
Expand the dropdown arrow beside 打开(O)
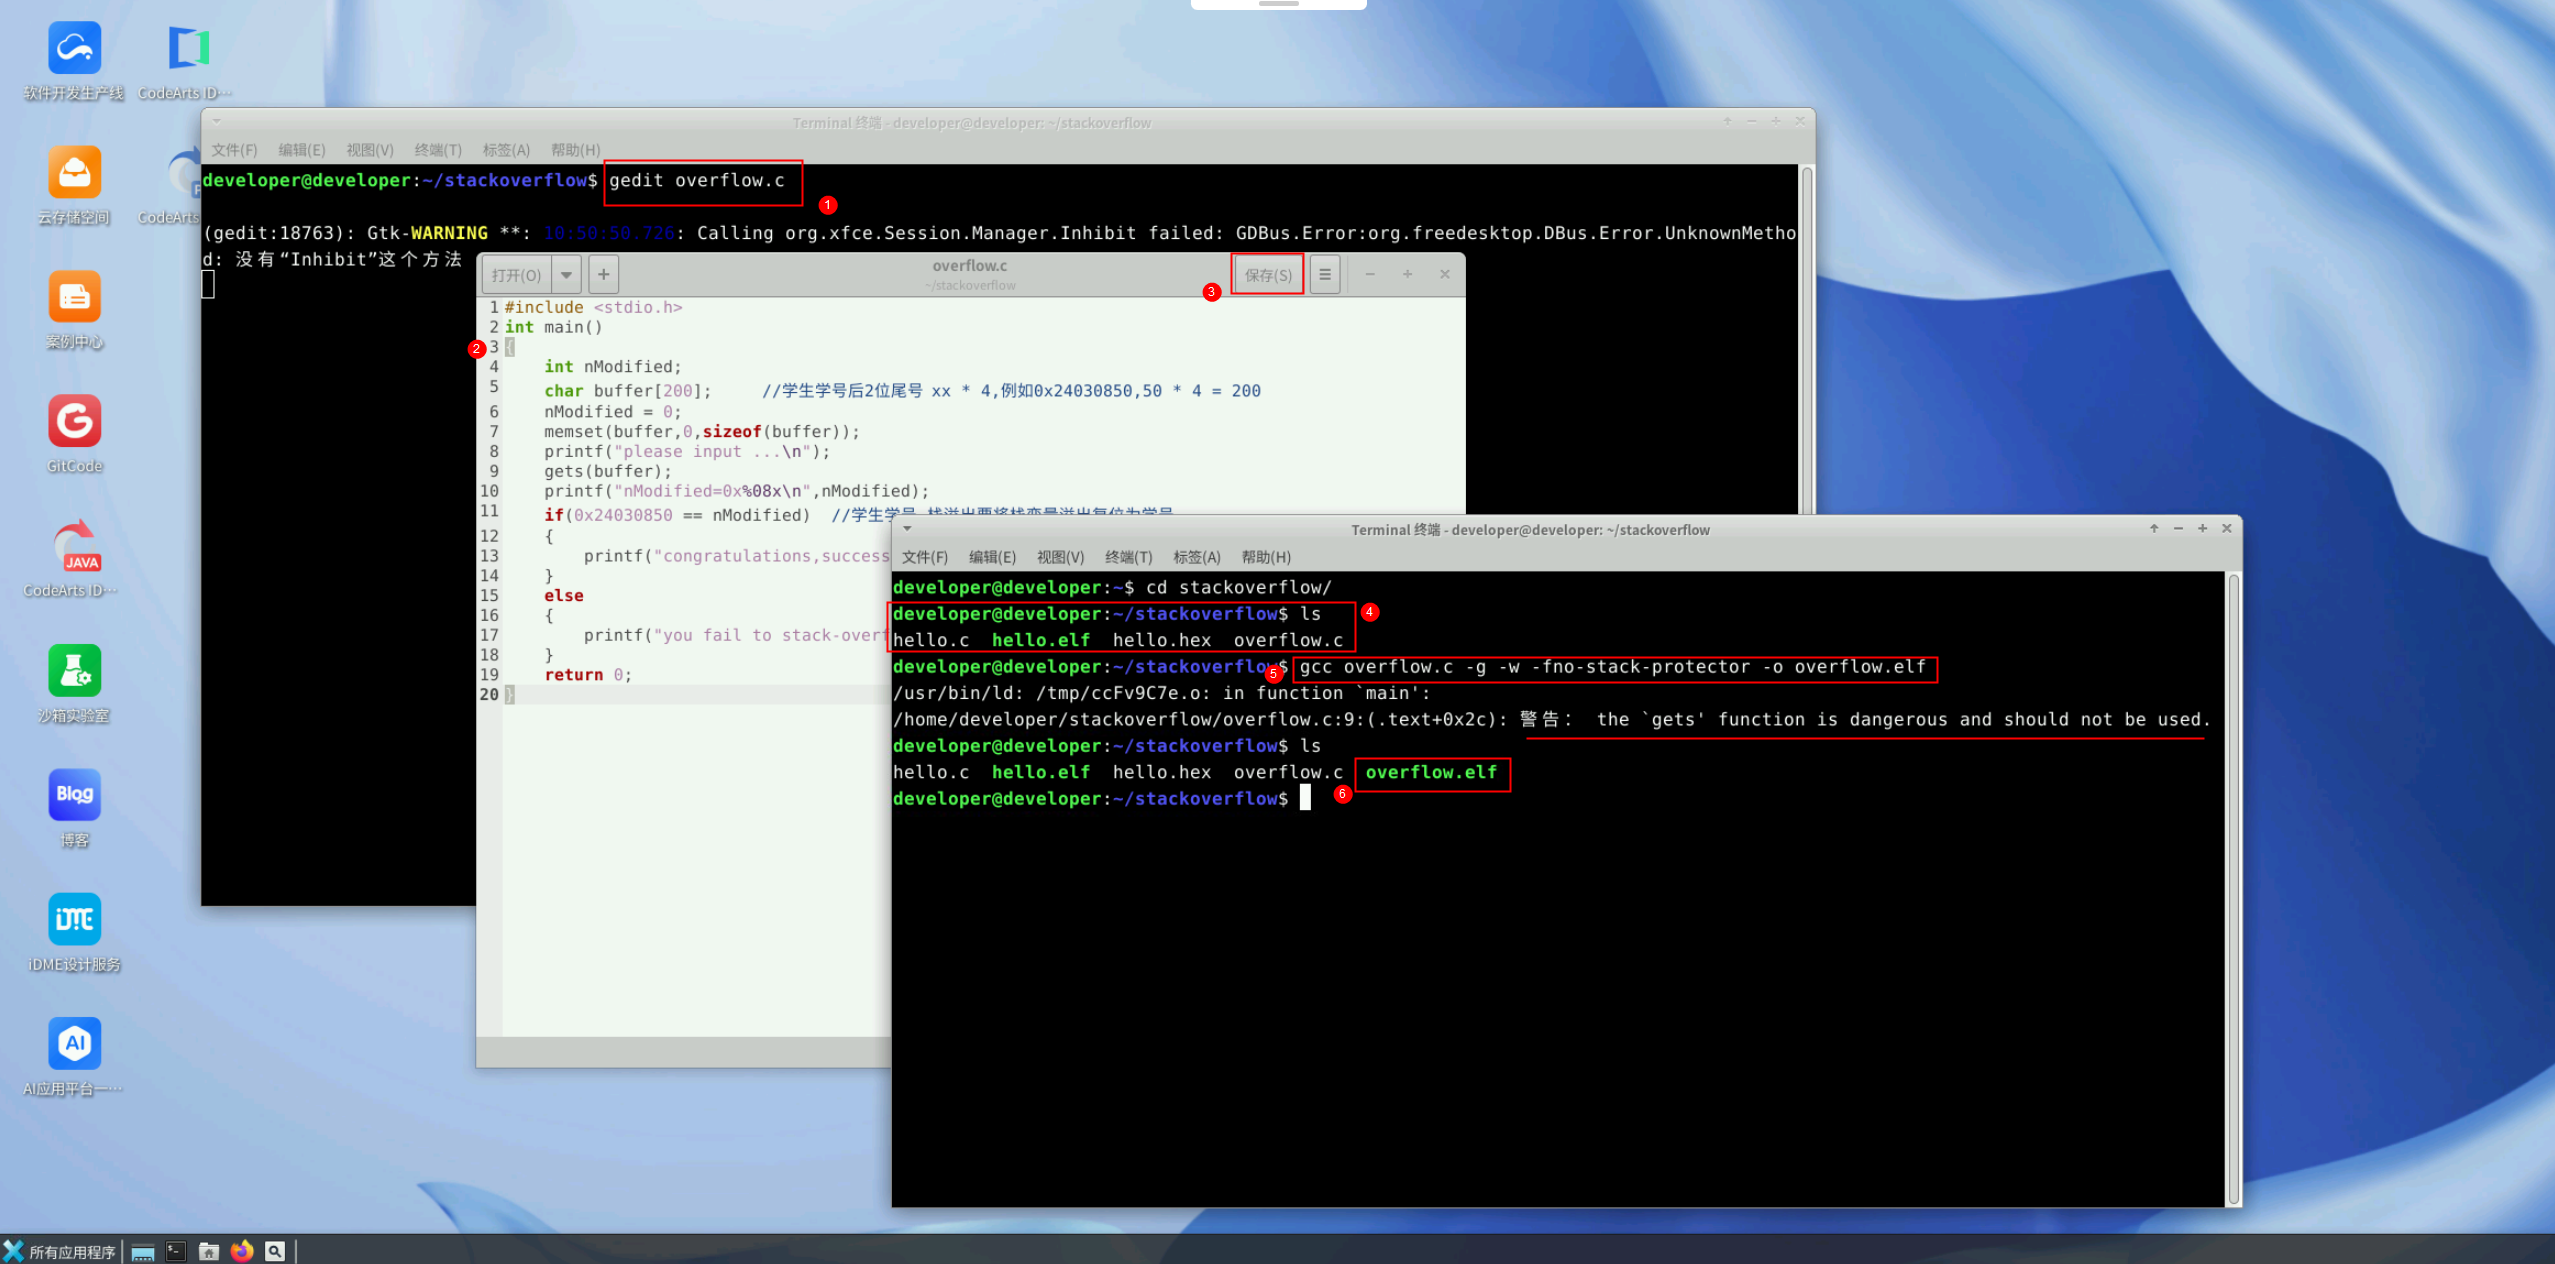click(566, 274)
